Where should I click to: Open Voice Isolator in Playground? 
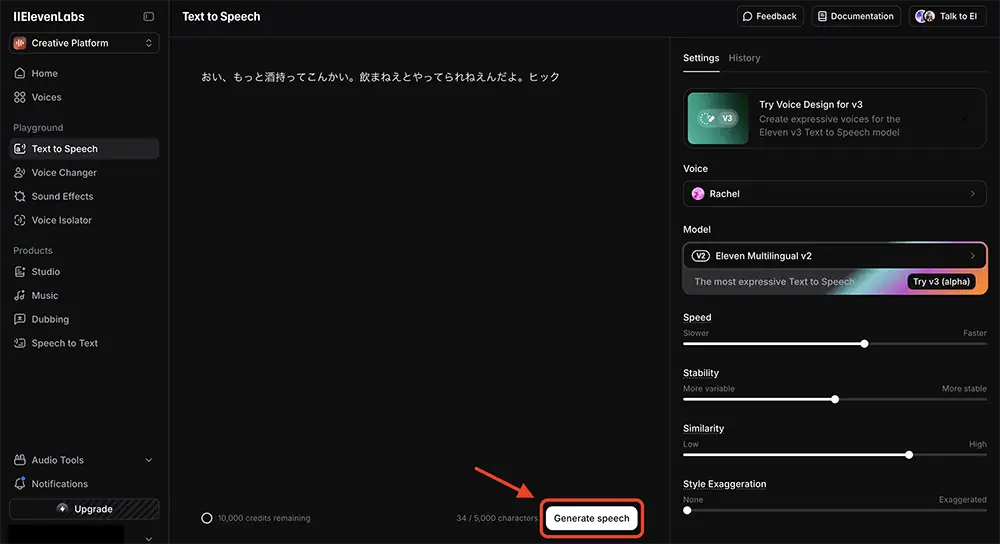tap(84, 220)
